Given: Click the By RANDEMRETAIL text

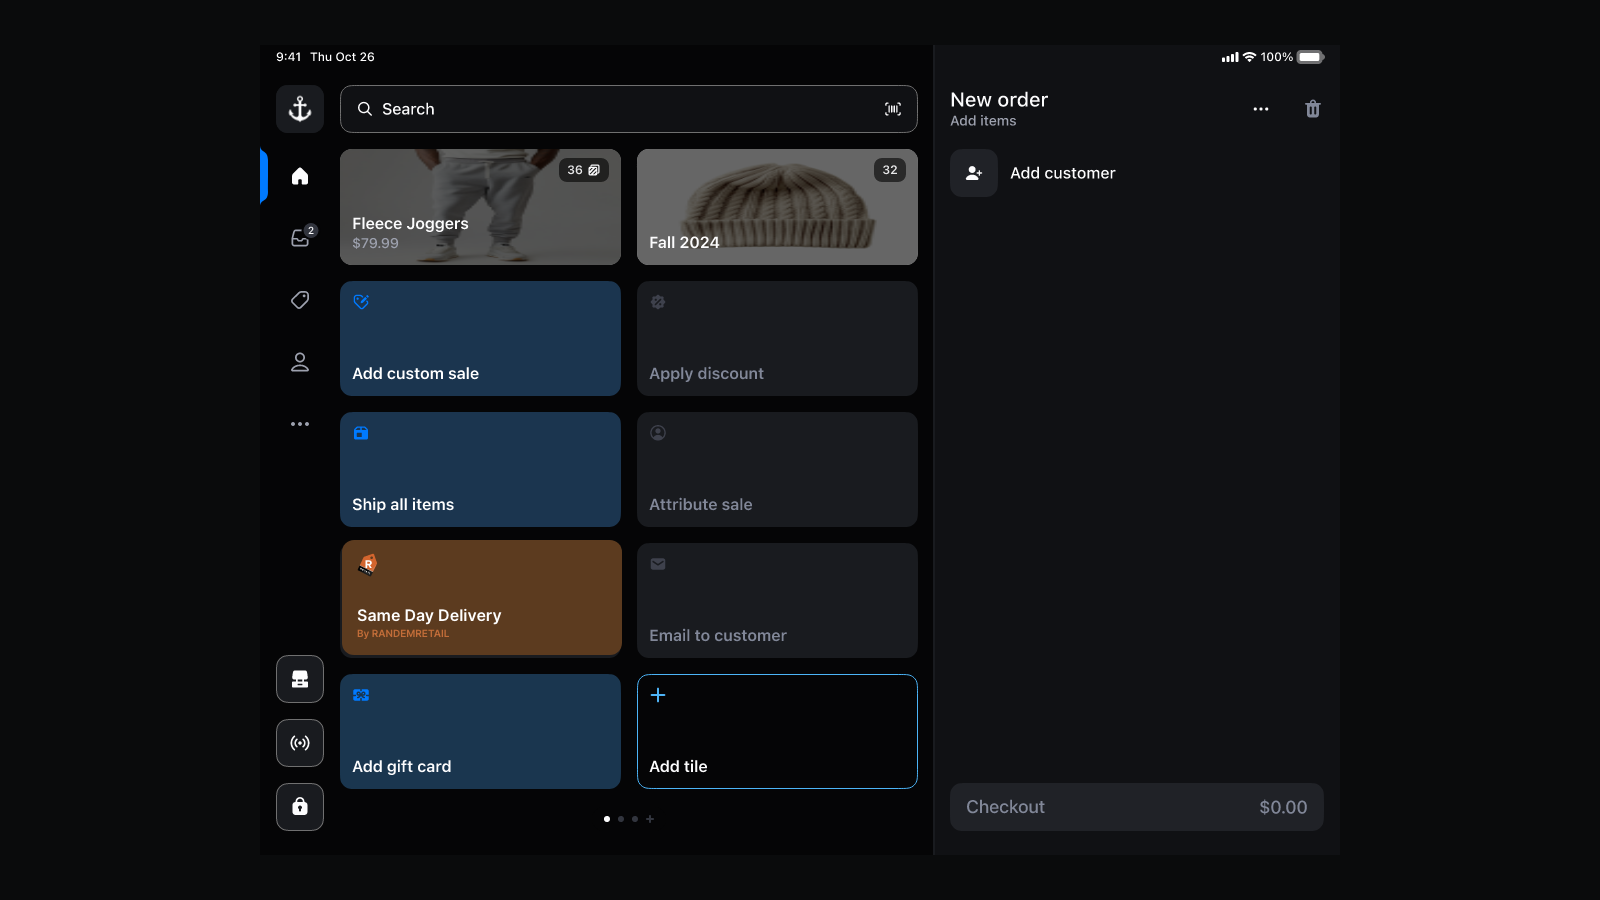Looking at the screenshot, I should (403, 634).
